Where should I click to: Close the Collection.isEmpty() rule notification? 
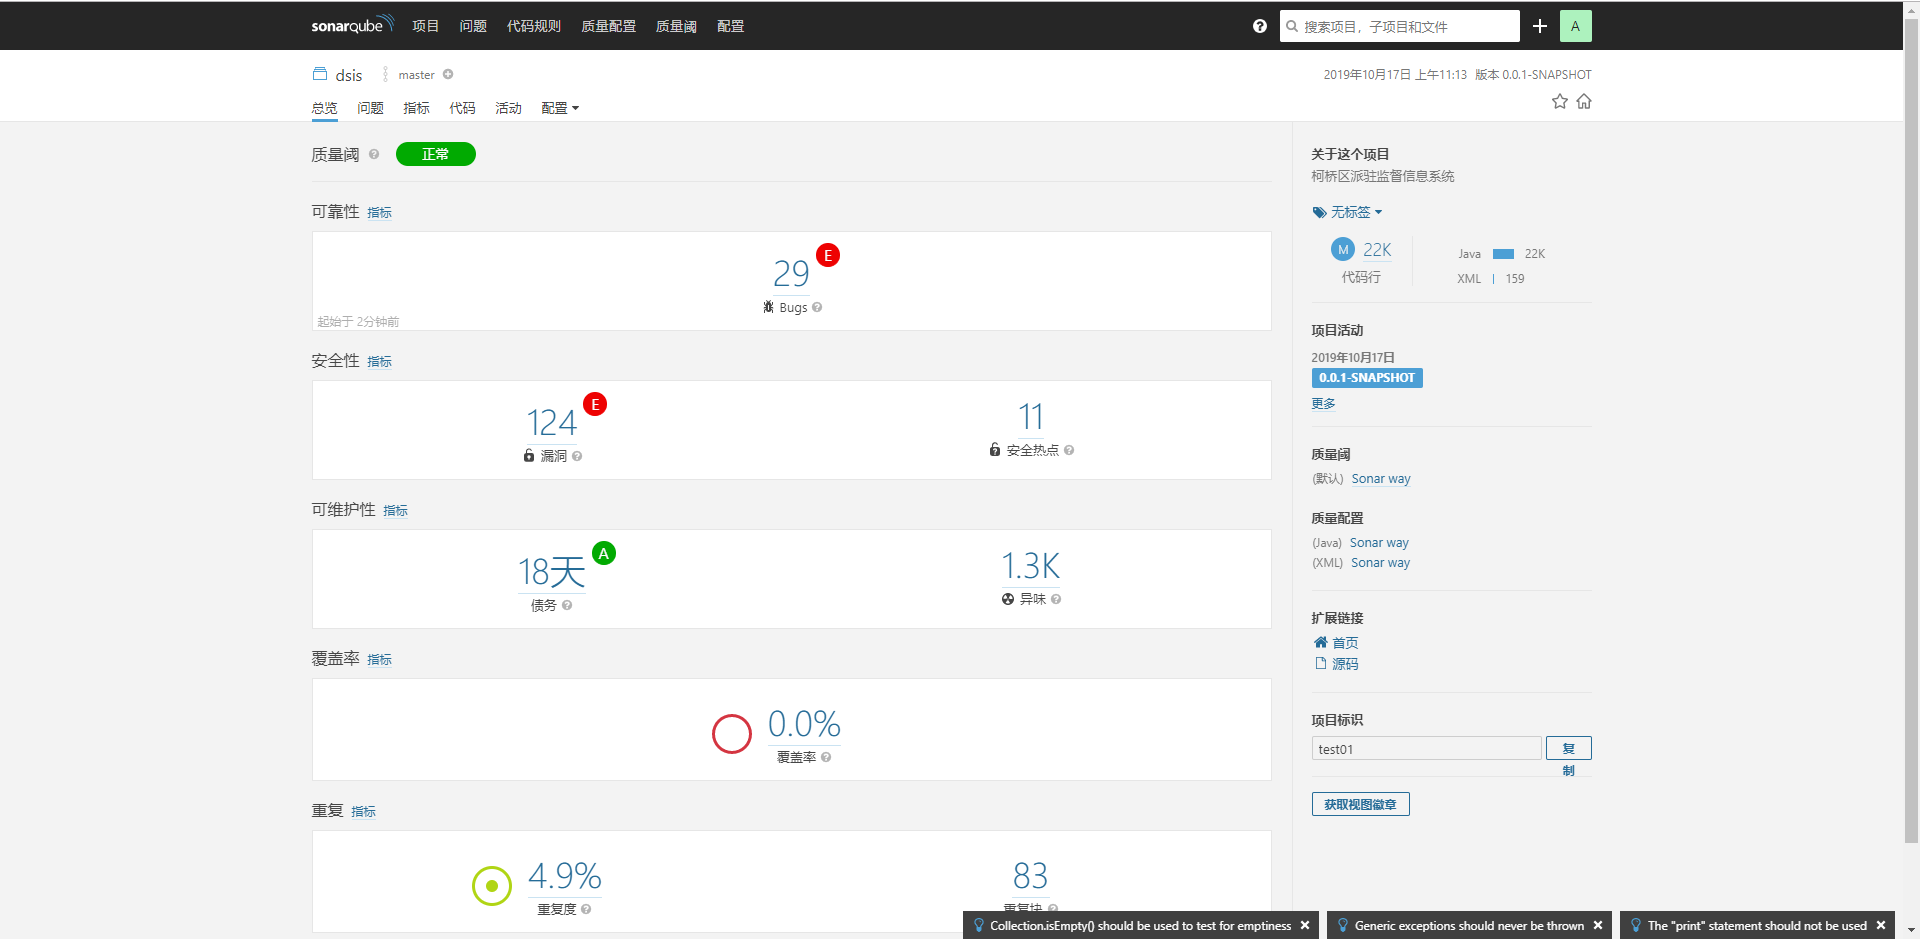(x=1305, y=926)
